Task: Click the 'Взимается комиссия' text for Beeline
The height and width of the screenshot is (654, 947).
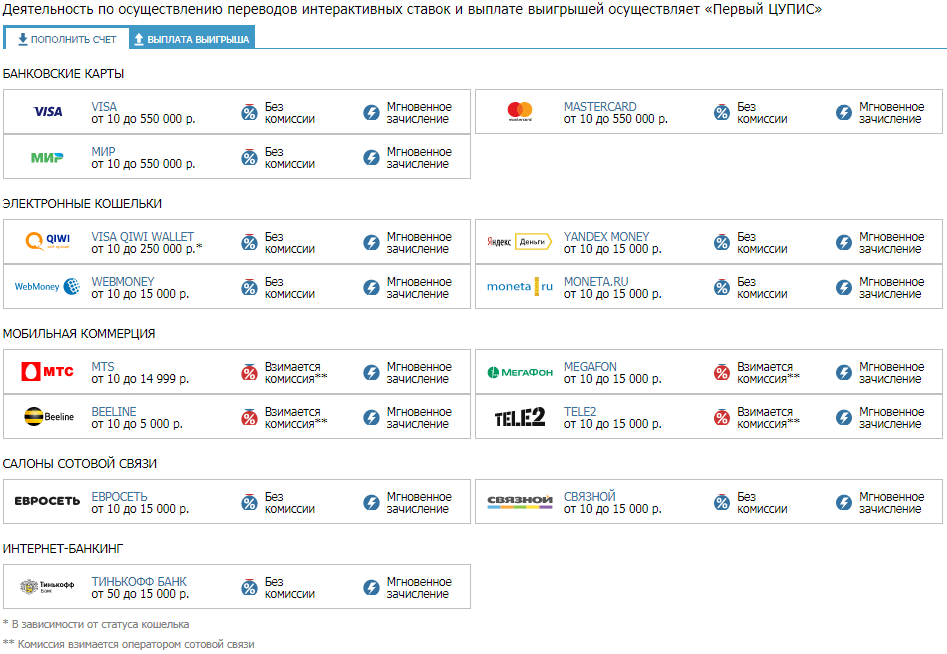Action: (296, 418)
